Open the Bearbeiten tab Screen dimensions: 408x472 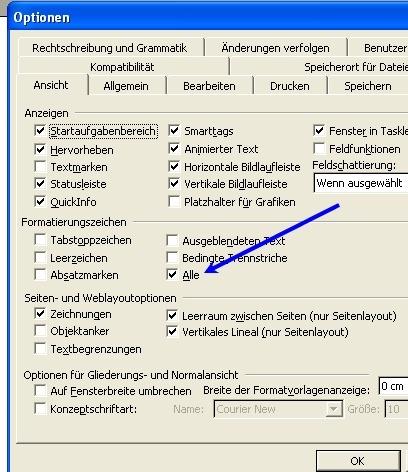[x=209, y=86]
